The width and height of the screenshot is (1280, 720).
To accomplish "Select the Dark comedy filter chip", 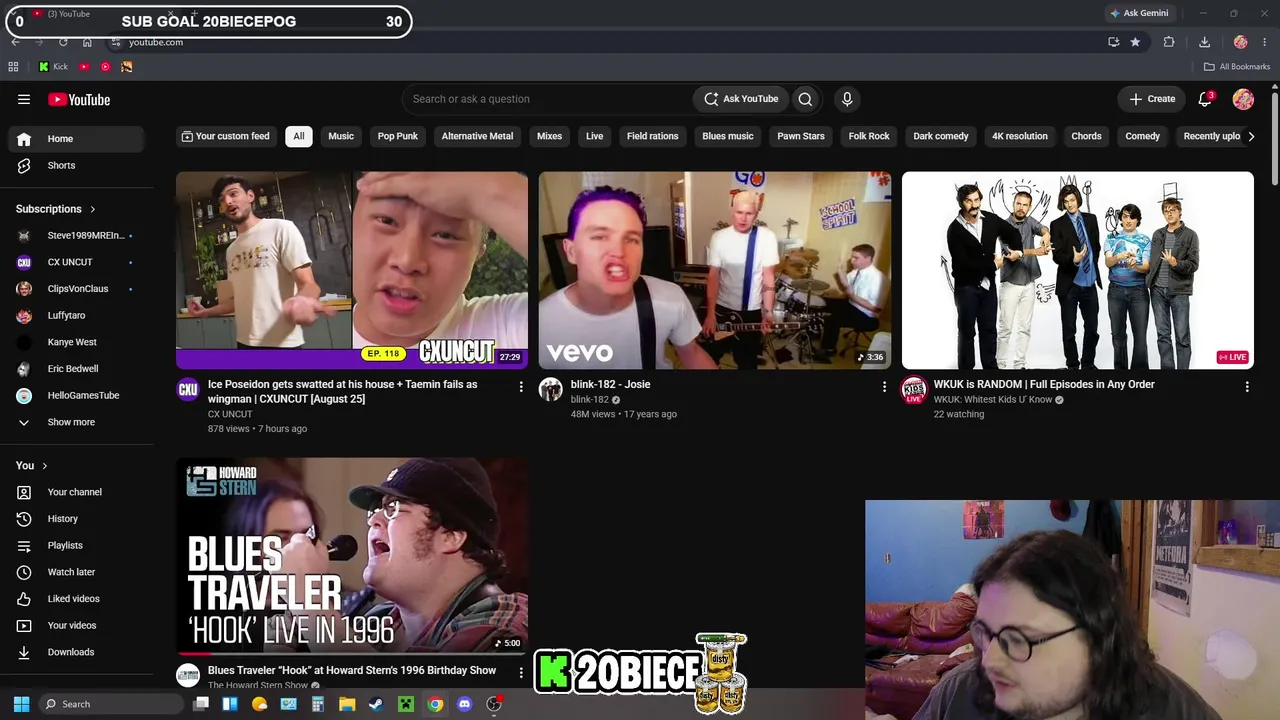I will point(941,136).
